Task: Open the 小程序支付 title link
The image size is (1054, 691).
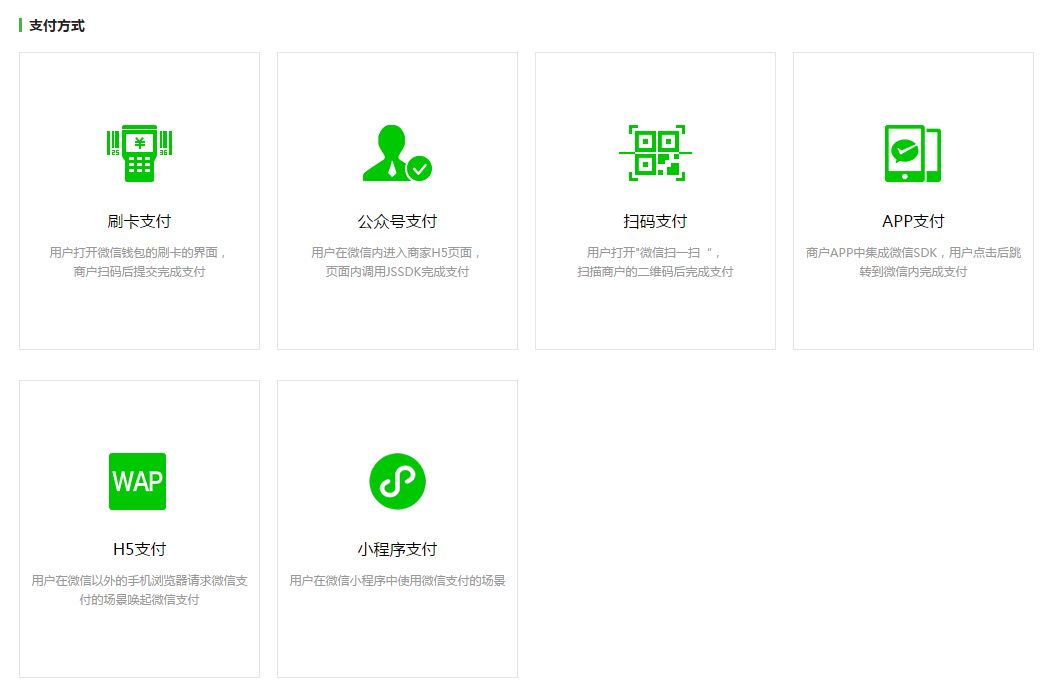Action: [397, 549]
